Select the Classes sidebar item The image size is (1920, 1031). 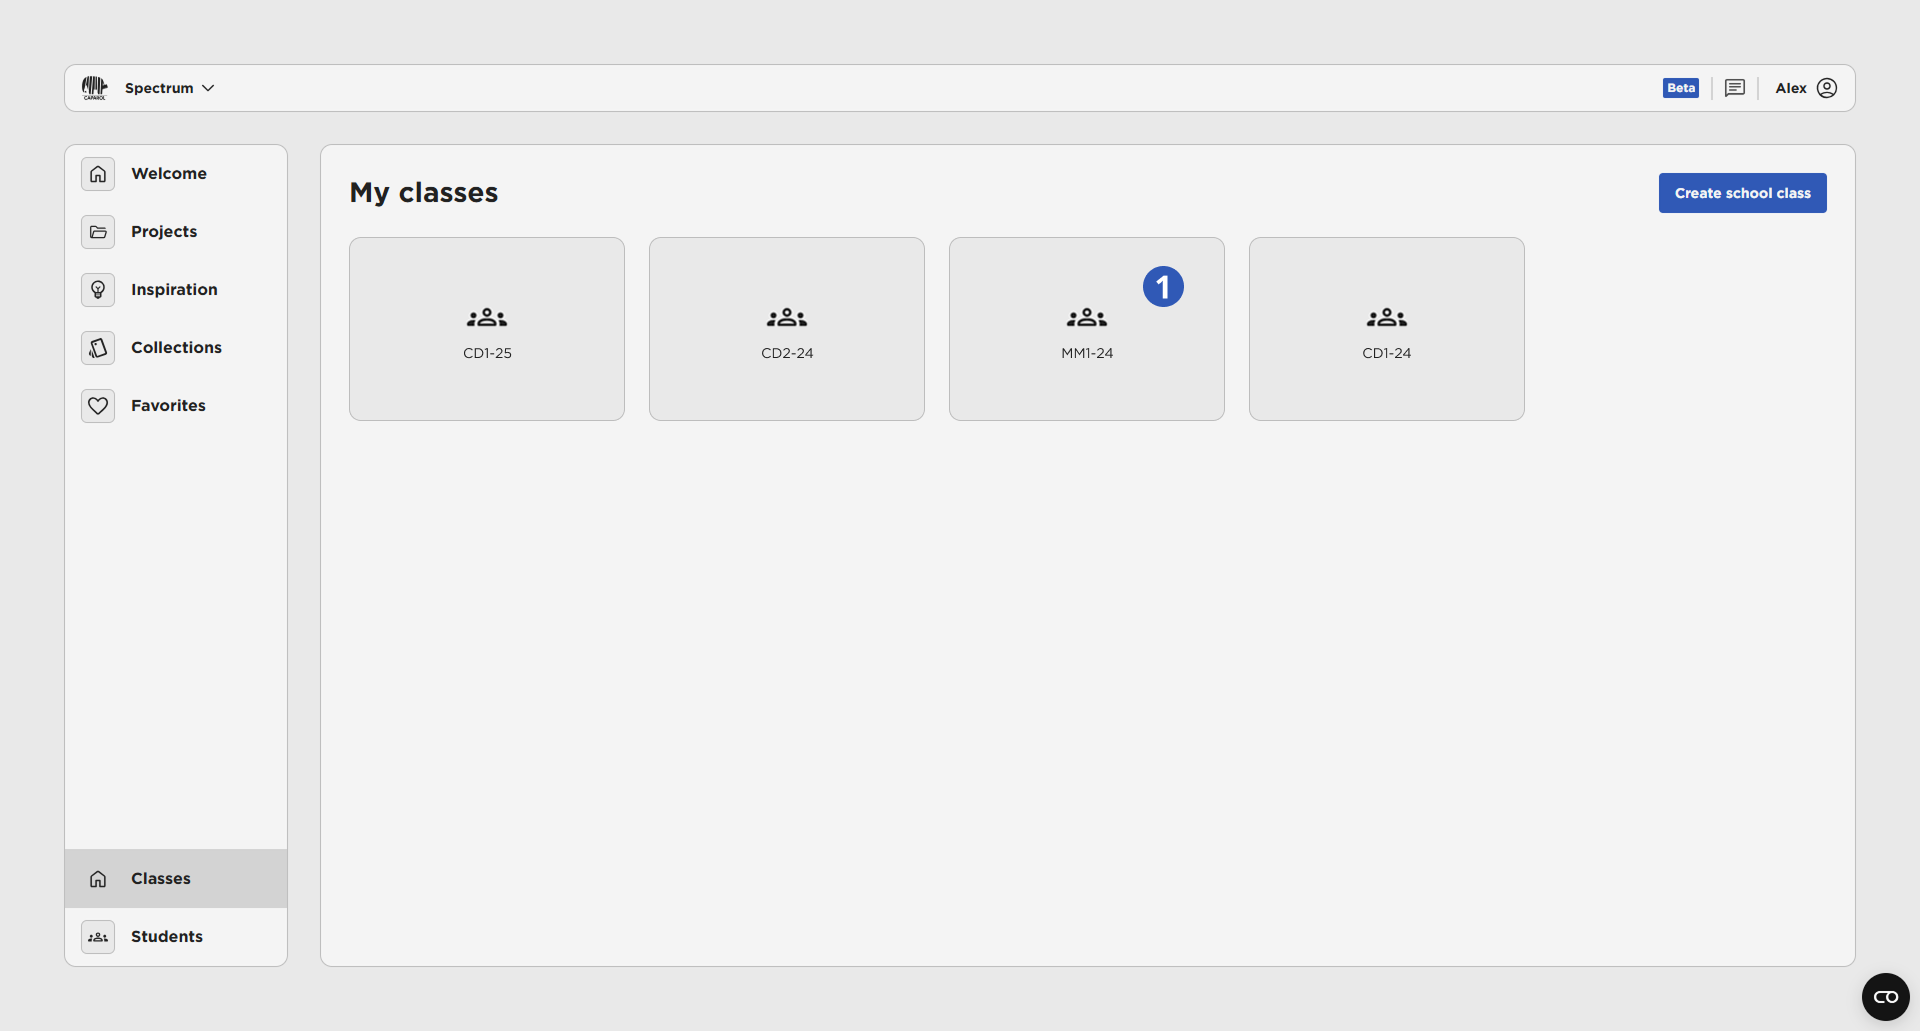[161, 879]
